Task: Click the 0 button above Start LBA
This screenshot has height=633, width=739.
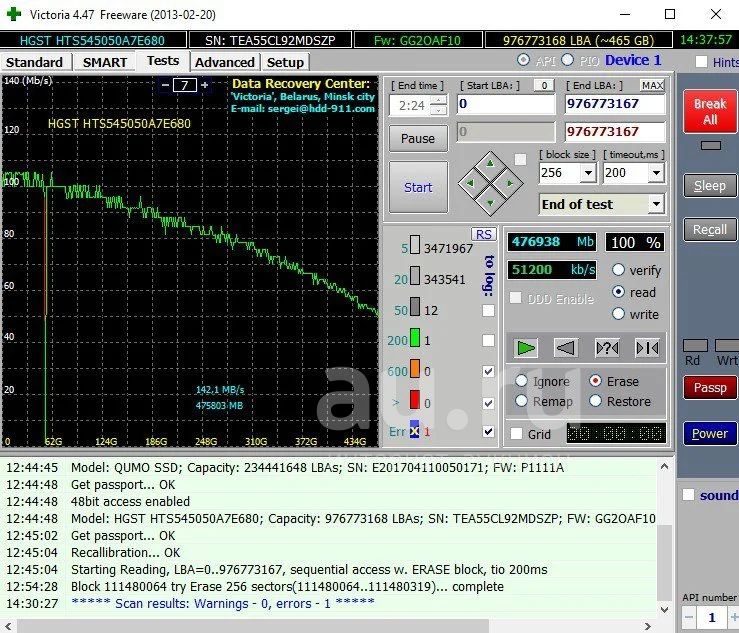Action: point(544,85)
